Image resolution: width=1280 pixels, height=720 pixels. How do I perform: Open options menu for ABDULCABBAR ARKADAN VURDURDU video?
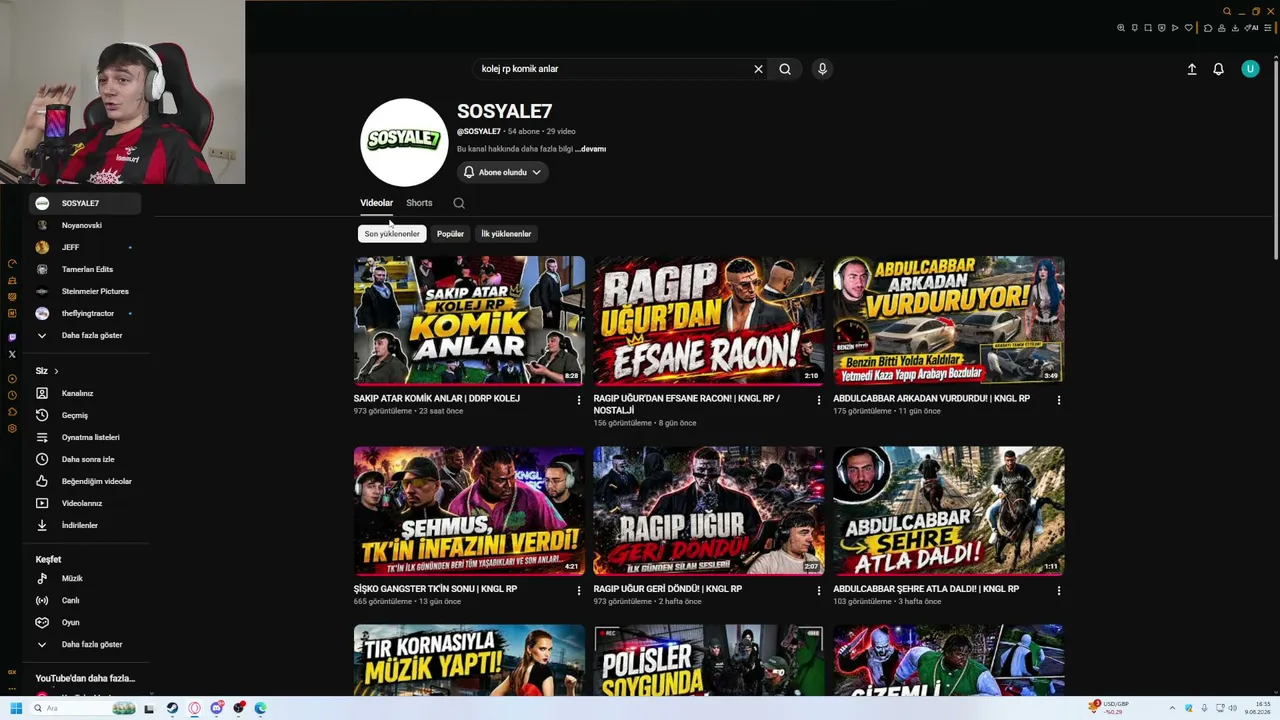(x=1058, y=400)
